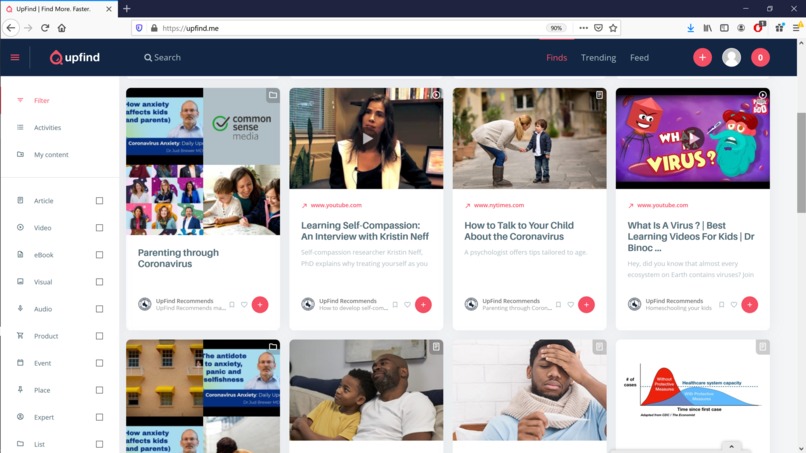Open Learning Self-Compassion card title
Image resolution: width=806 pixels, height=453 pixels.
click(364, 231)
